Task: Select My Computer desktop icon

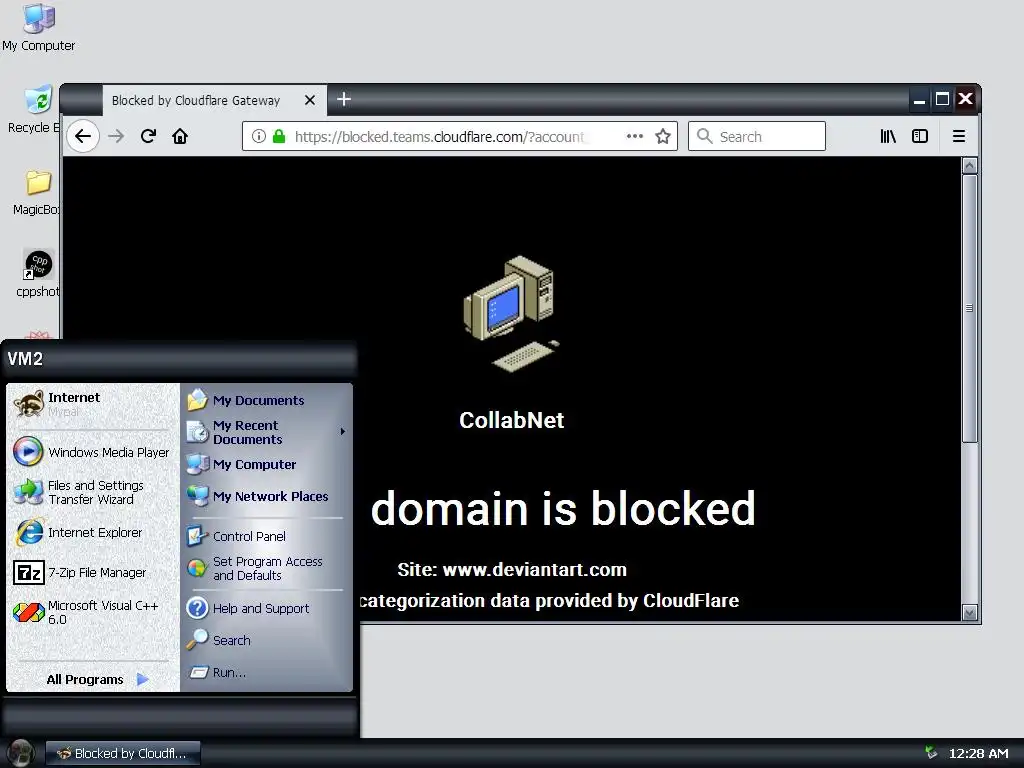Action: [39, 27]
